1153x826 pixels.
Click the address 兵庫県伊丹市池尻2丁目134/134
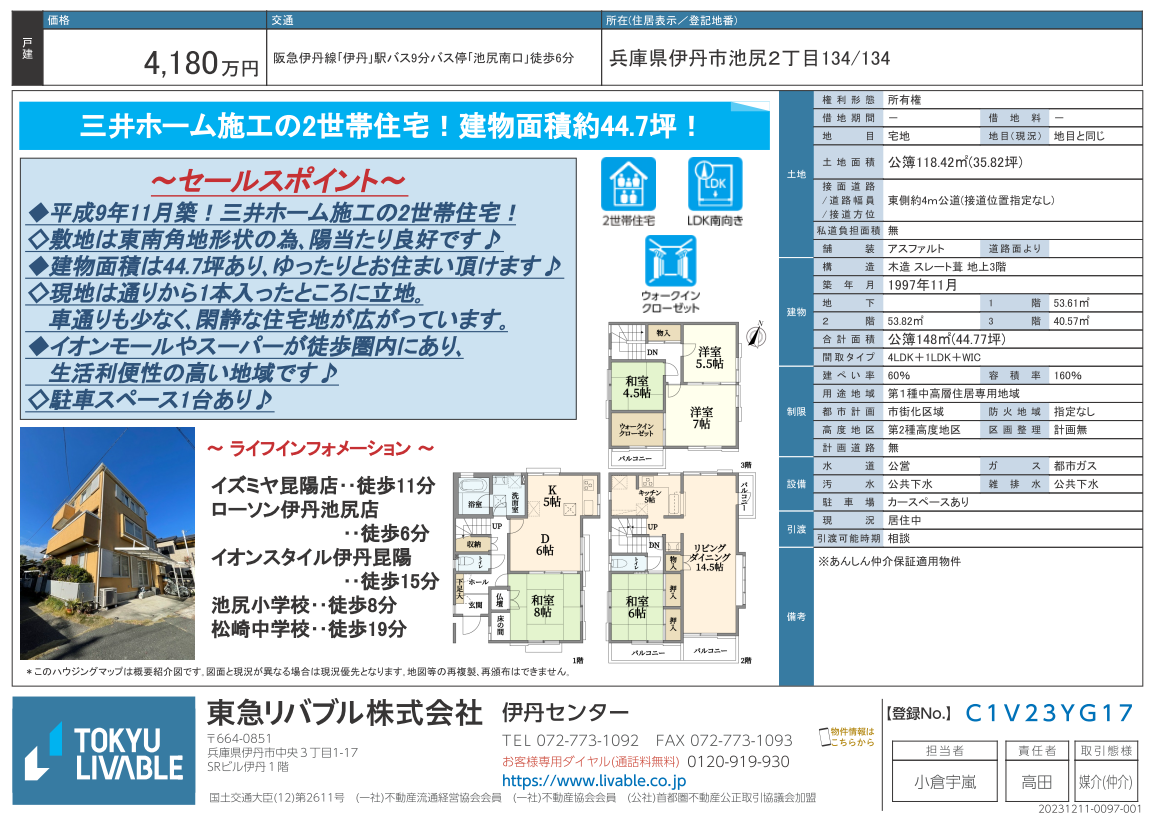(749, 59)
